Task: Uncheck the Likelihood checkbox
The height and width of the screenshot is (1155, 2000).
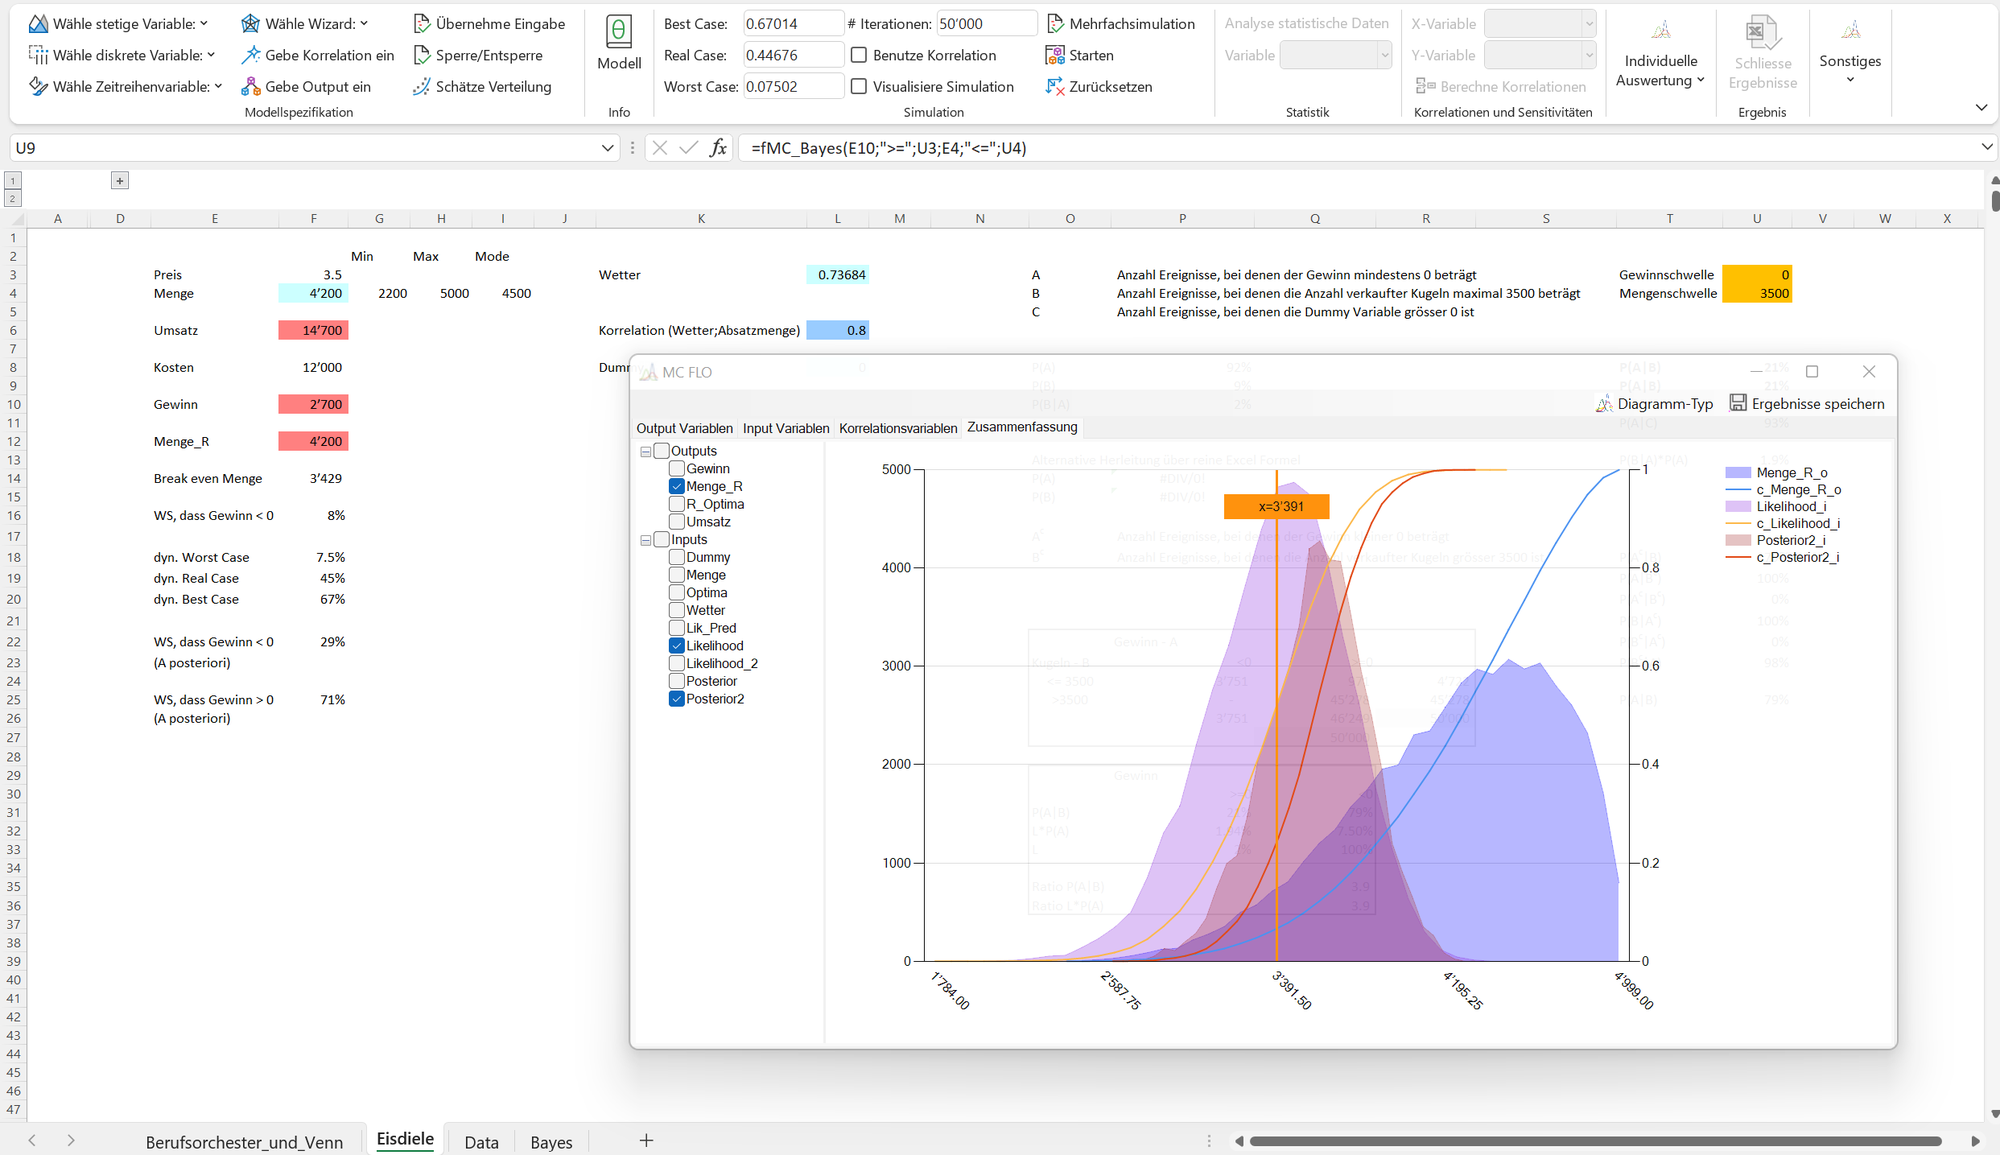Action: pyautogui.click(x=677, y=645)
